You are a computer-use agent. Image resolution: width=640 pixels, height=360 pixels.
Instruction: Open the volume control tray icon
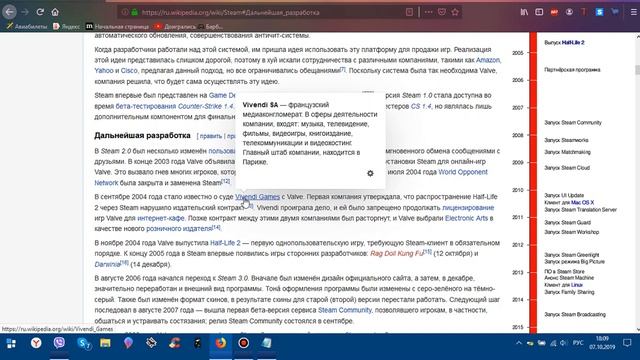(x=564, y=343)
